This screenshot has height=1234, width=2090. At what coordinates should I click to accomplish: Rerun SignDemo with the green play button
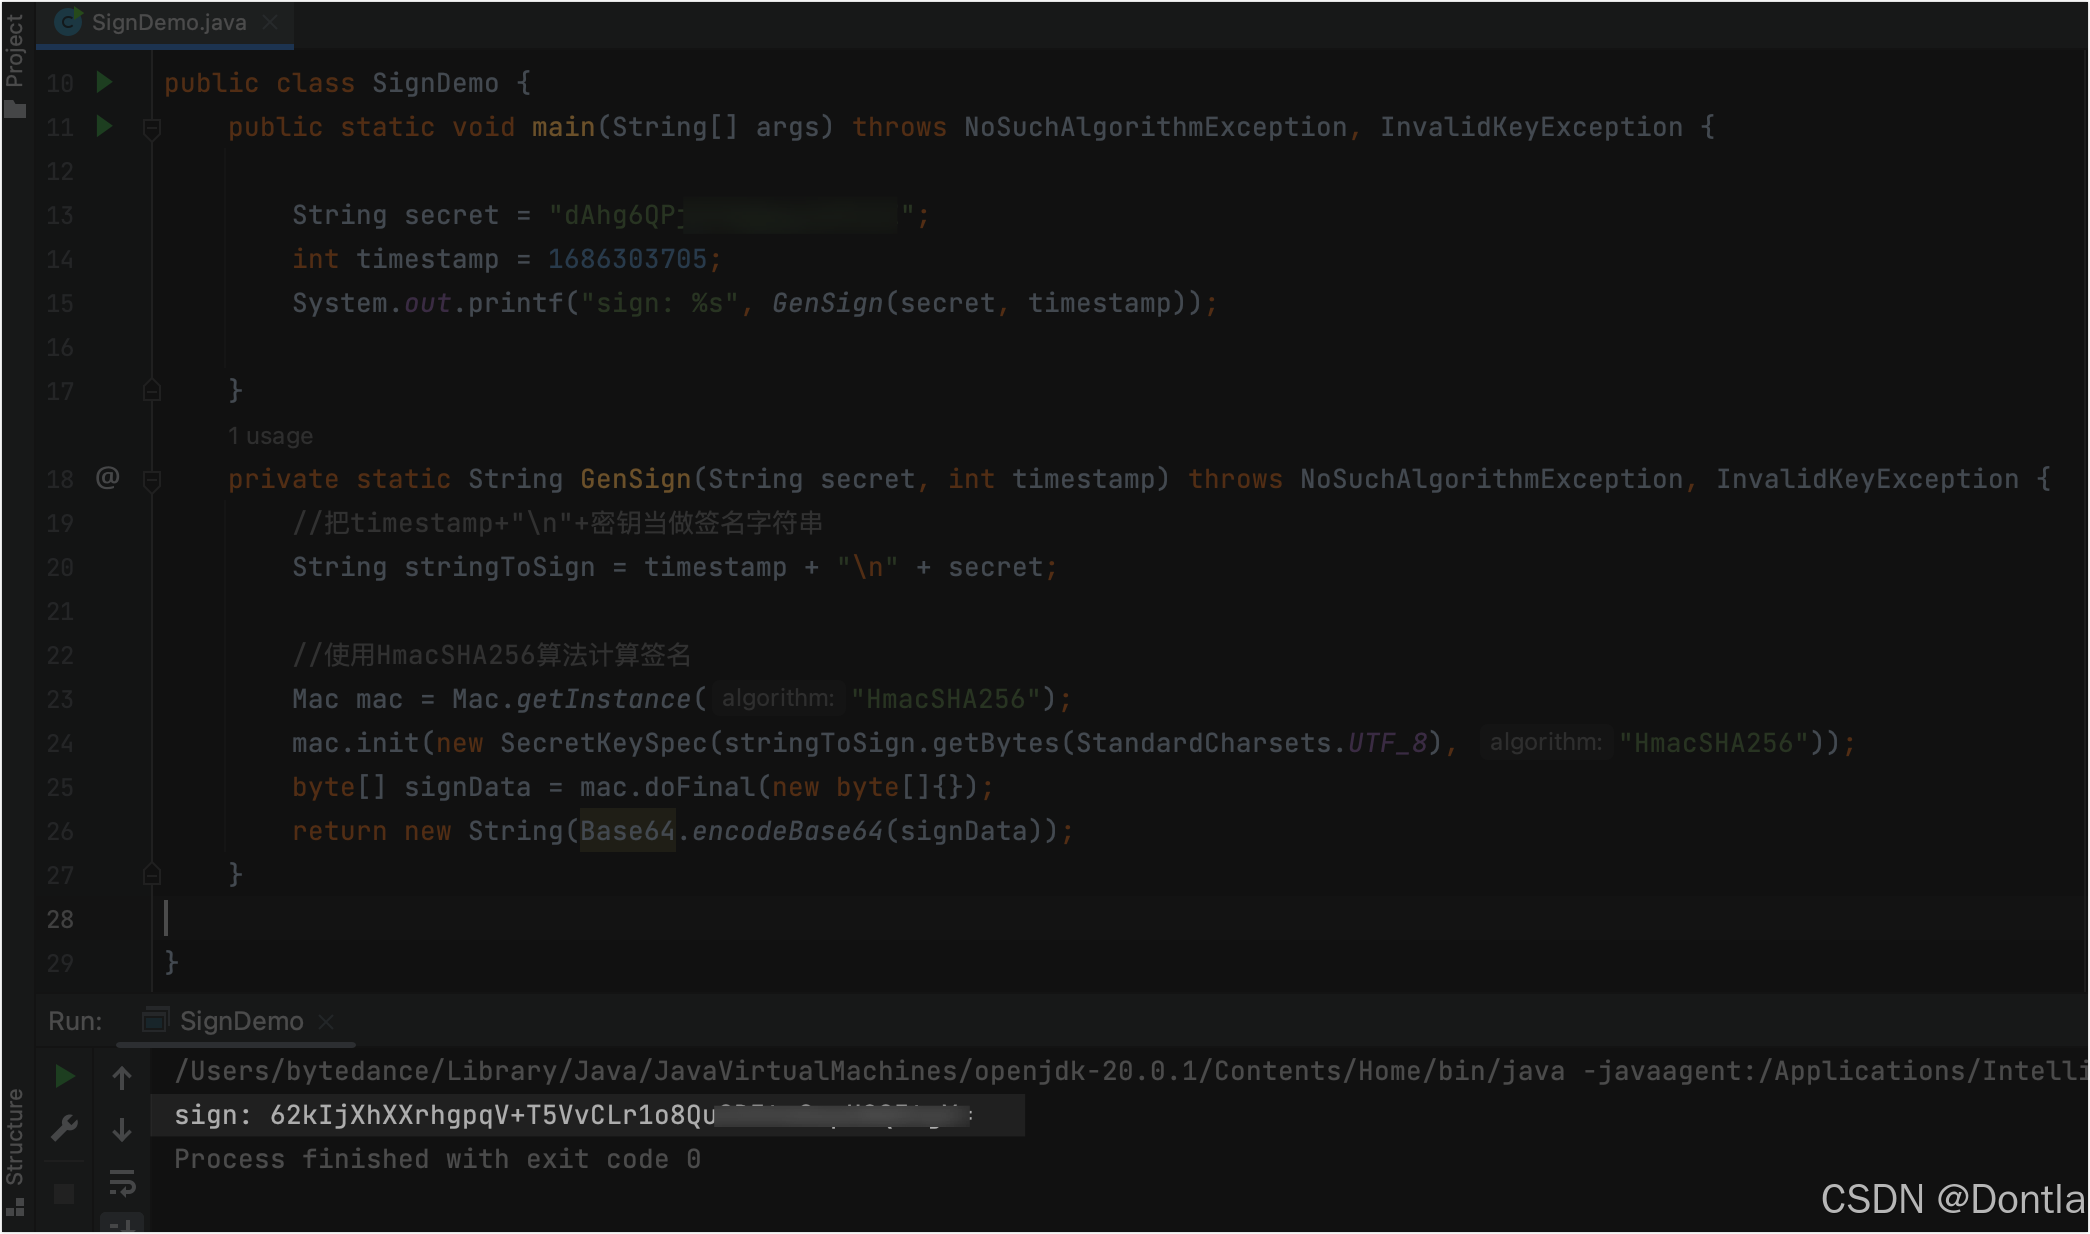coord(64,1076)
